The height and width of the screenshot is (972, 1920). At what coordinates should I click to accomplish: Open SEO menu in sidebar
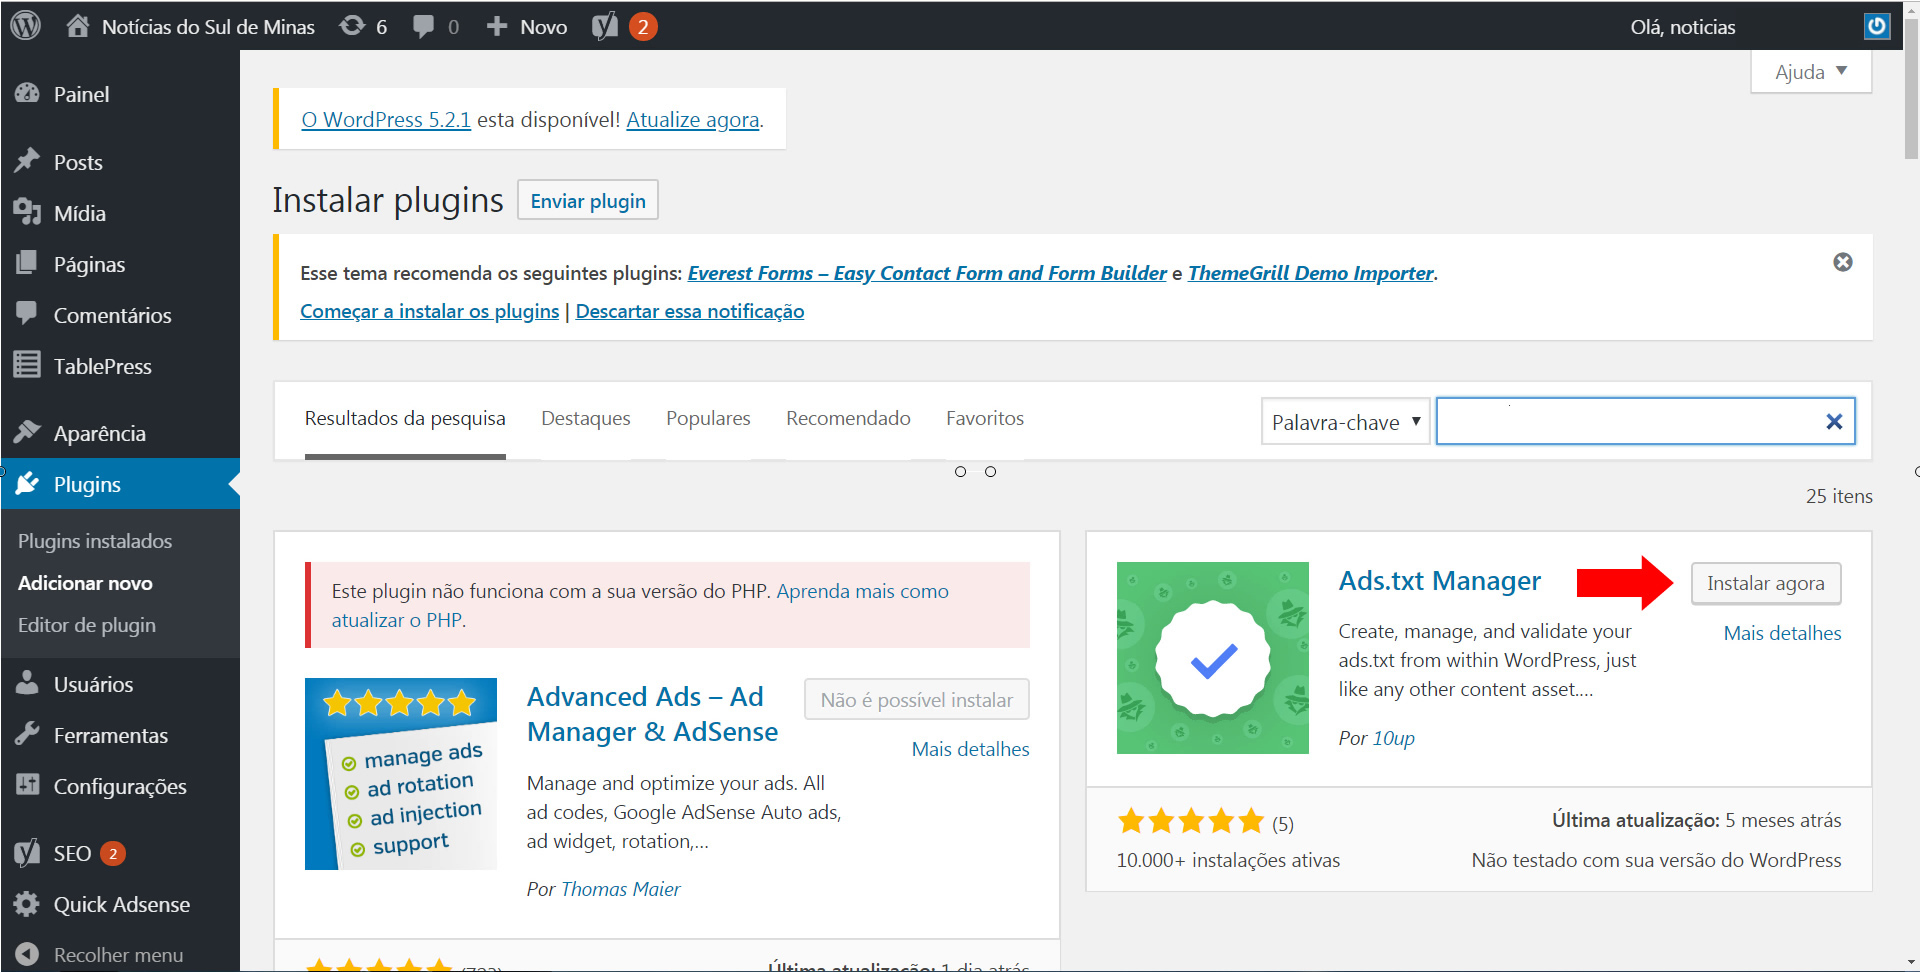click(x=120, y=853)
